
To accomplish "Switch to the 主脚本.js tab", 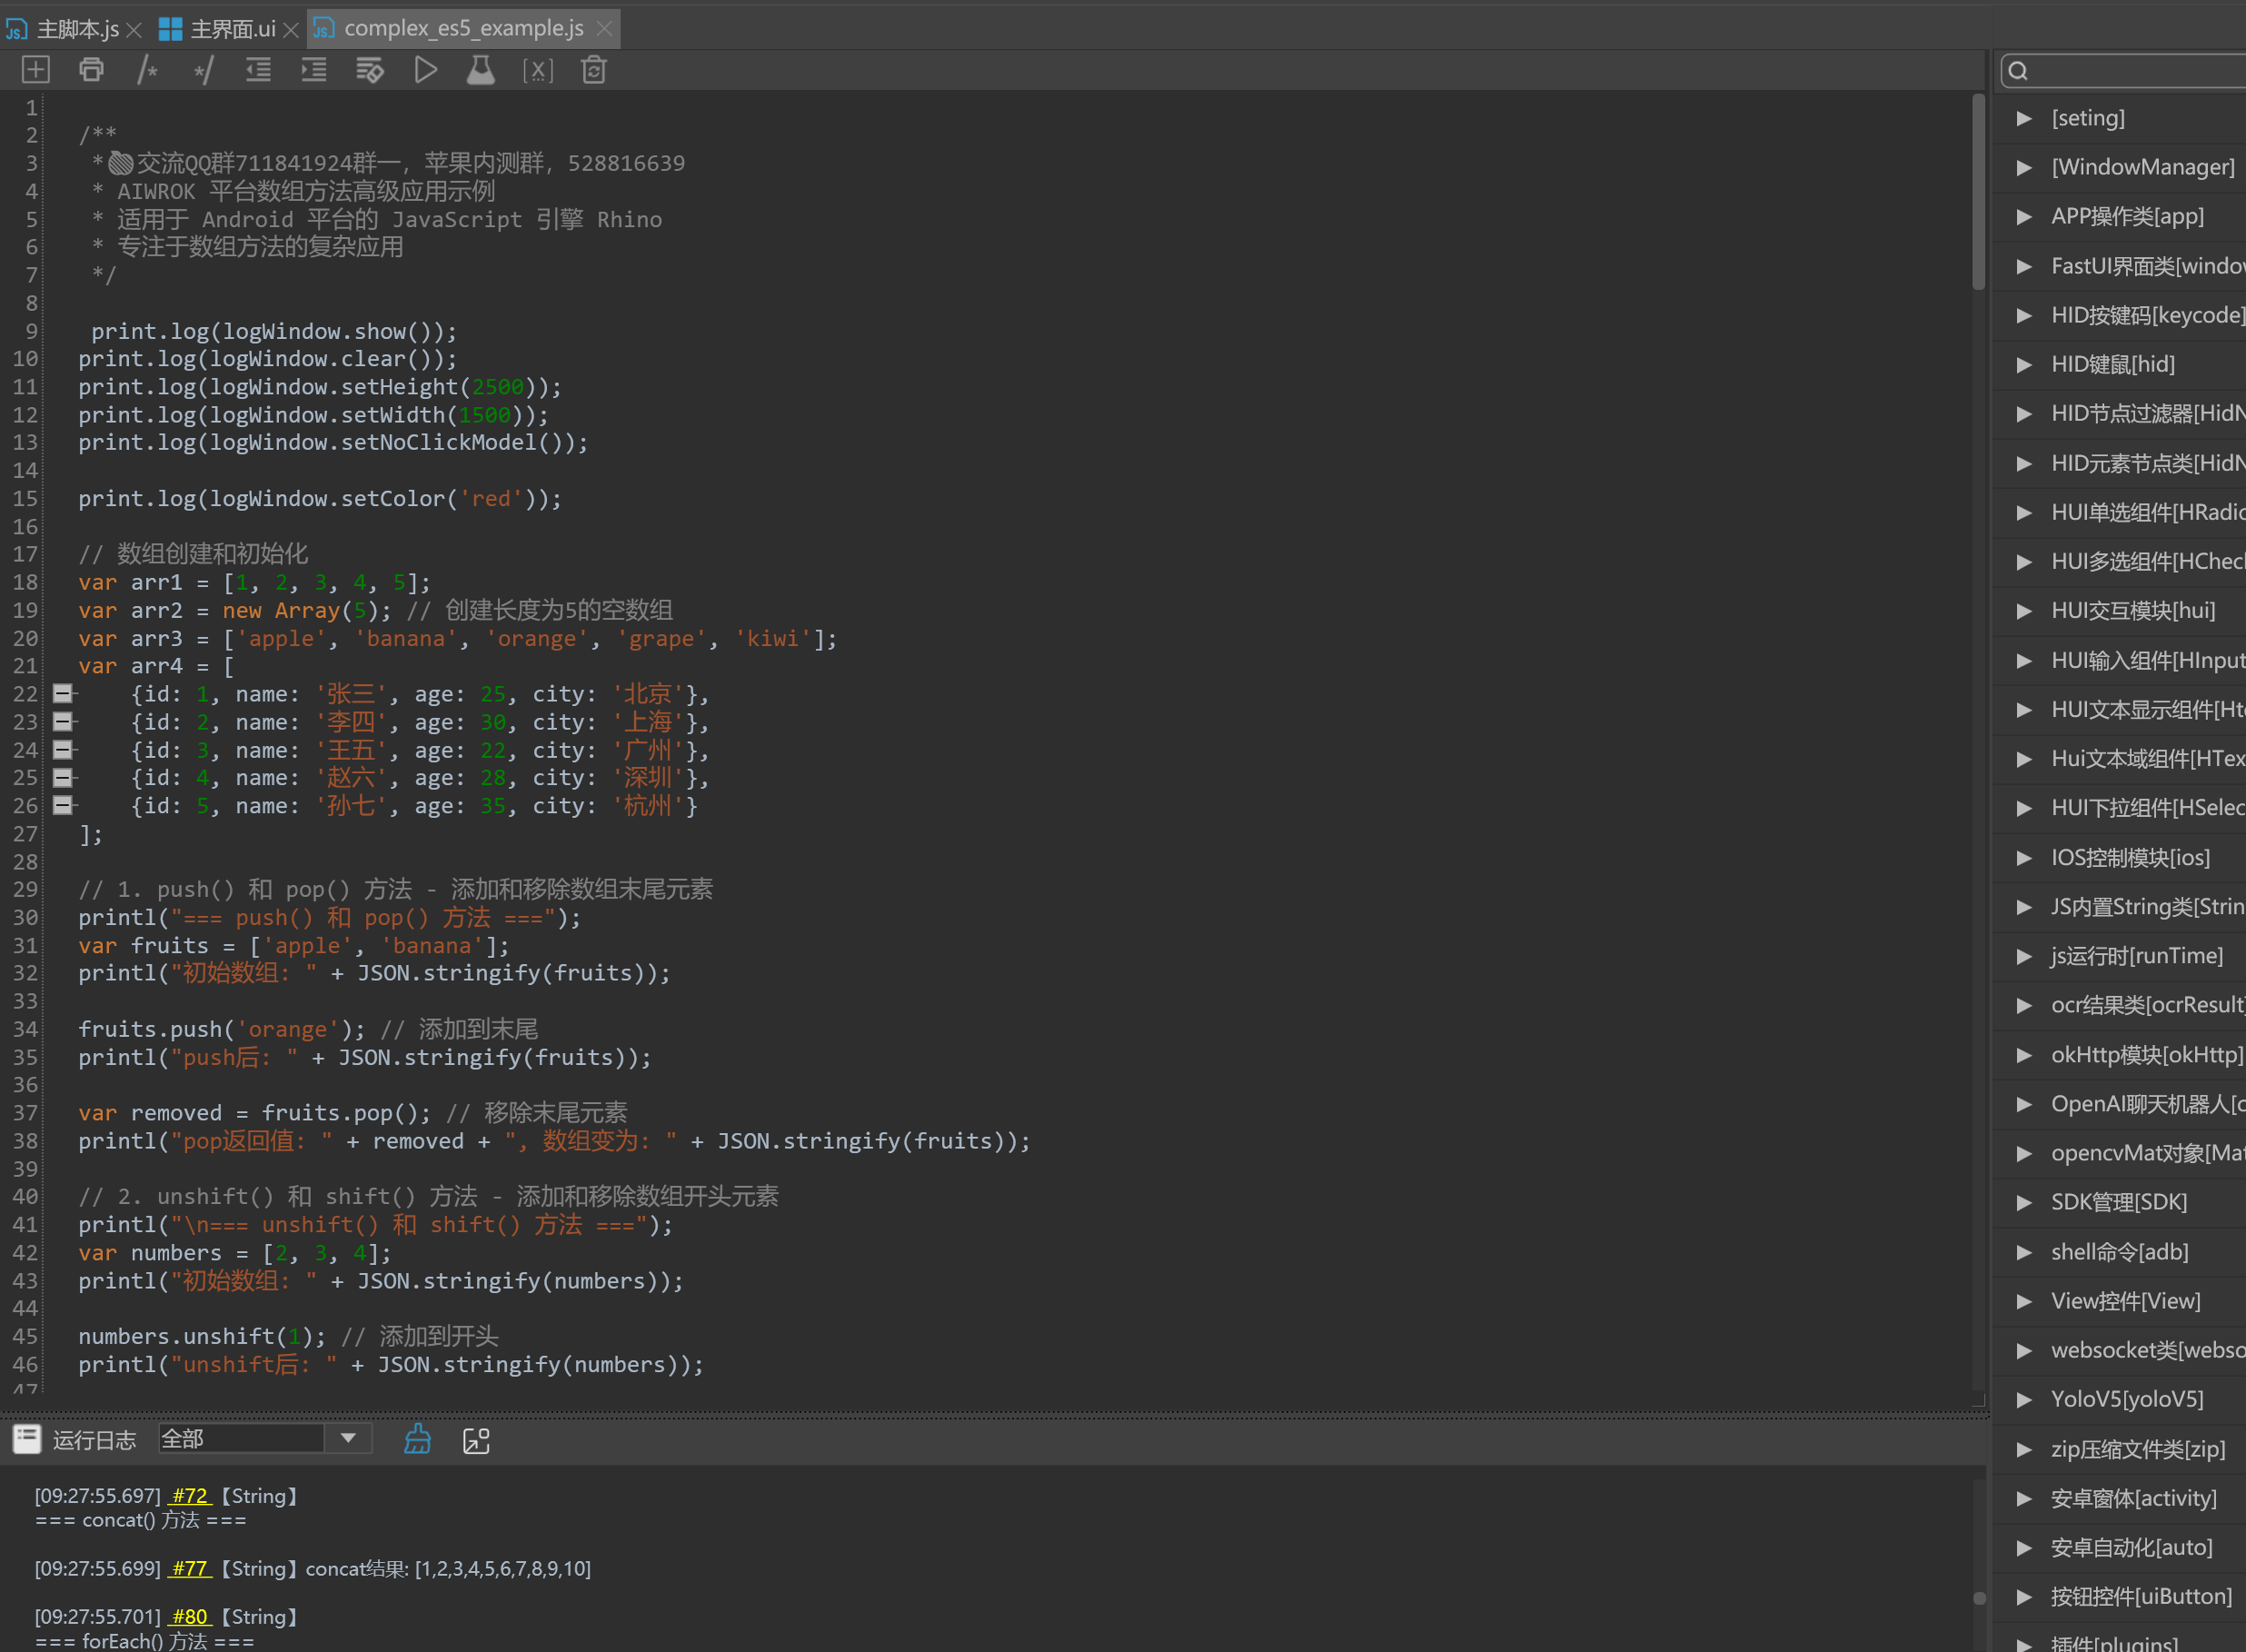I will click(x=76, y=29).
